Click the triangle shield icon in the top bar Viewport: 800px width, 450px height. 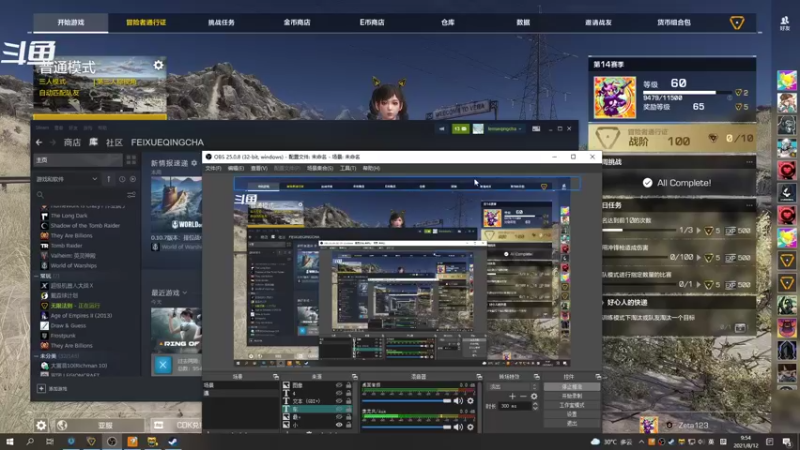pyautogui.click(x=737, y=22)
